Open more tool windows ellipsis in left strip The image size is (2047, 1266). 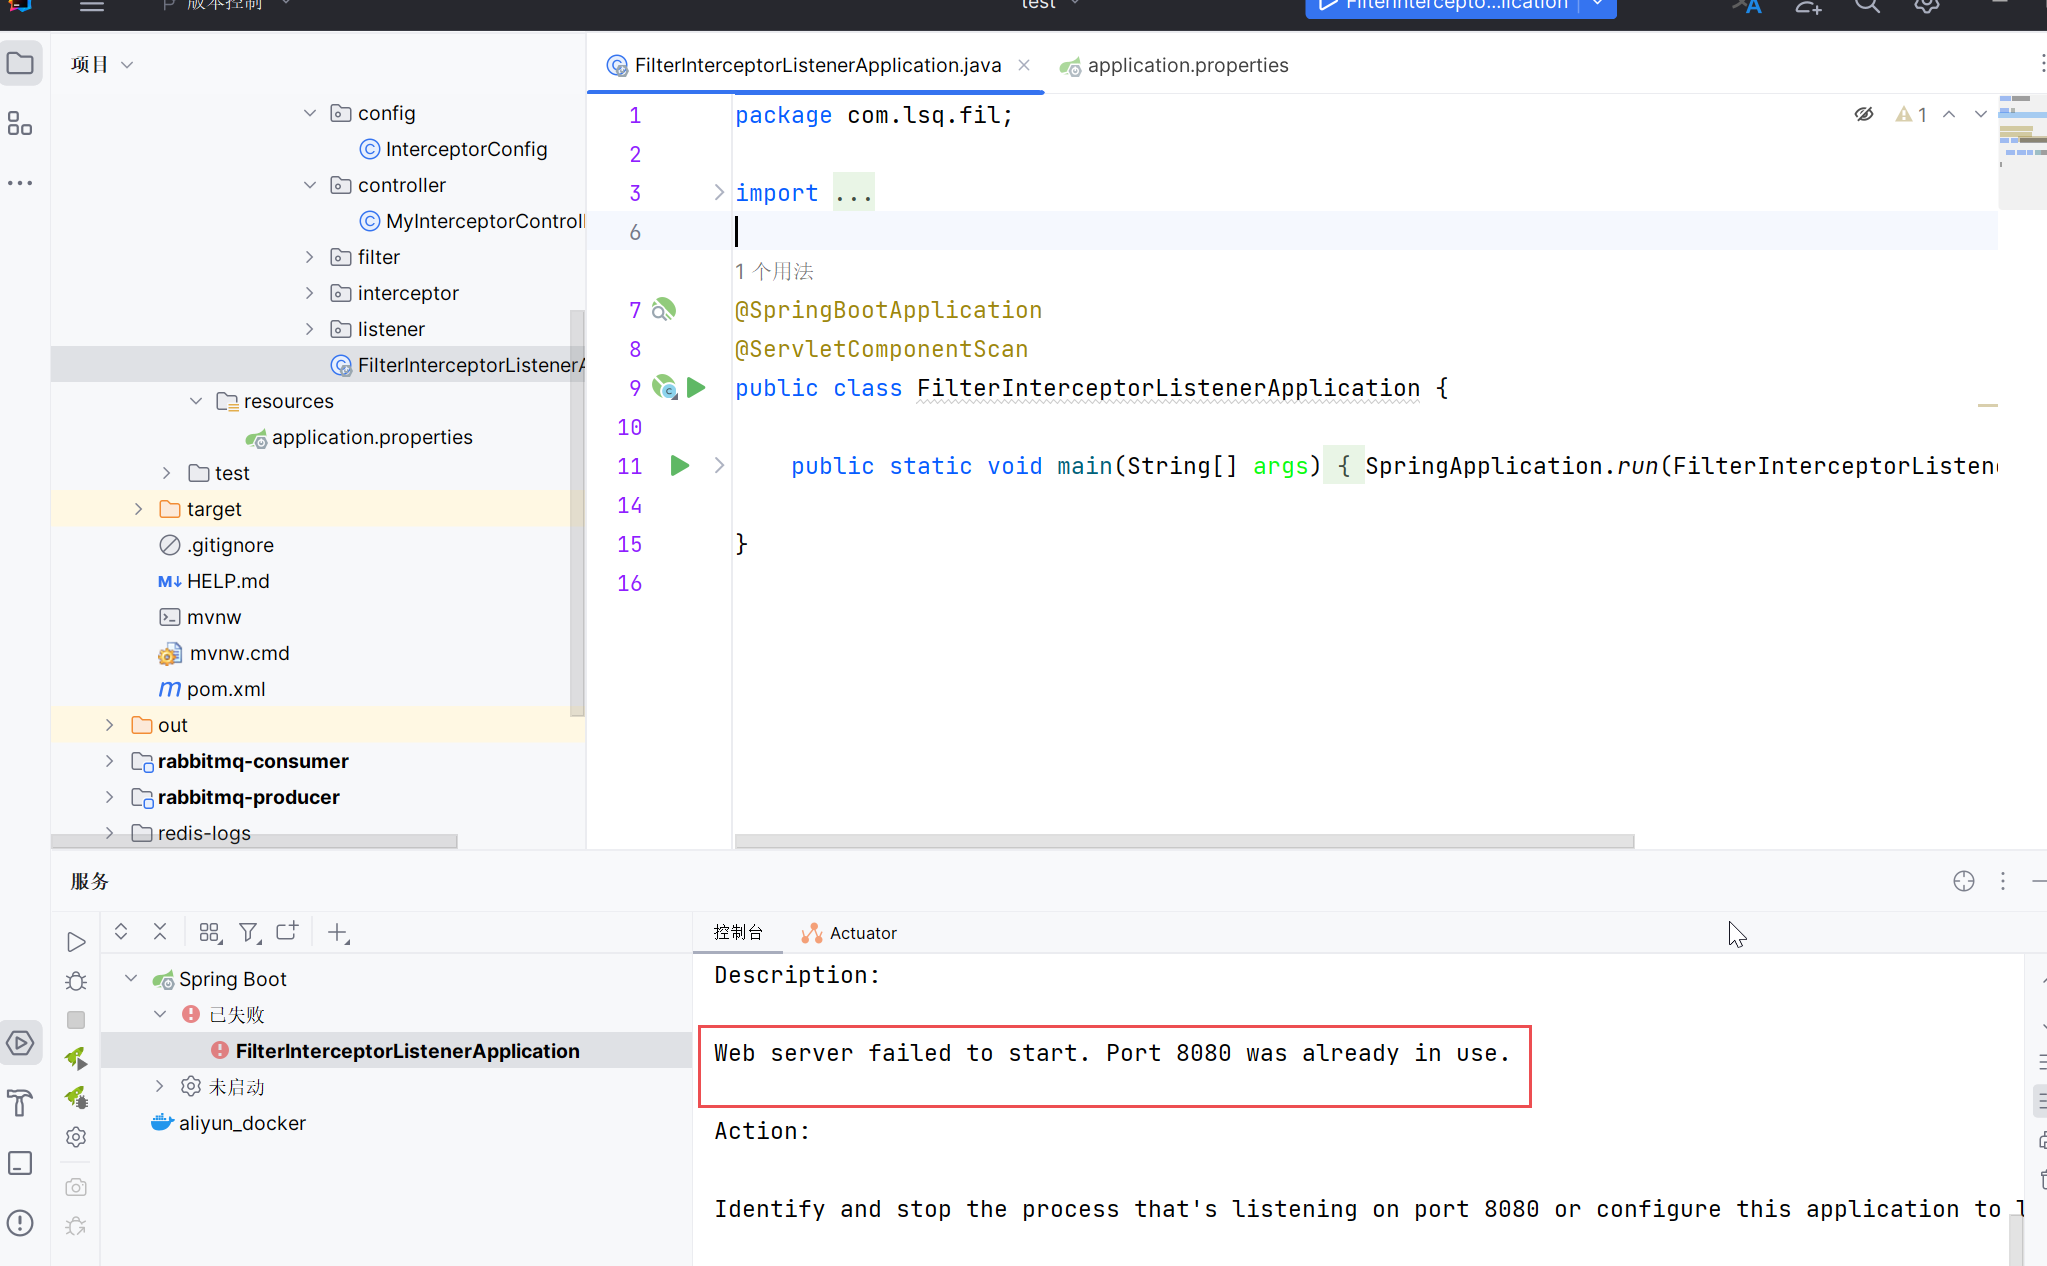(x=20, y=183)
